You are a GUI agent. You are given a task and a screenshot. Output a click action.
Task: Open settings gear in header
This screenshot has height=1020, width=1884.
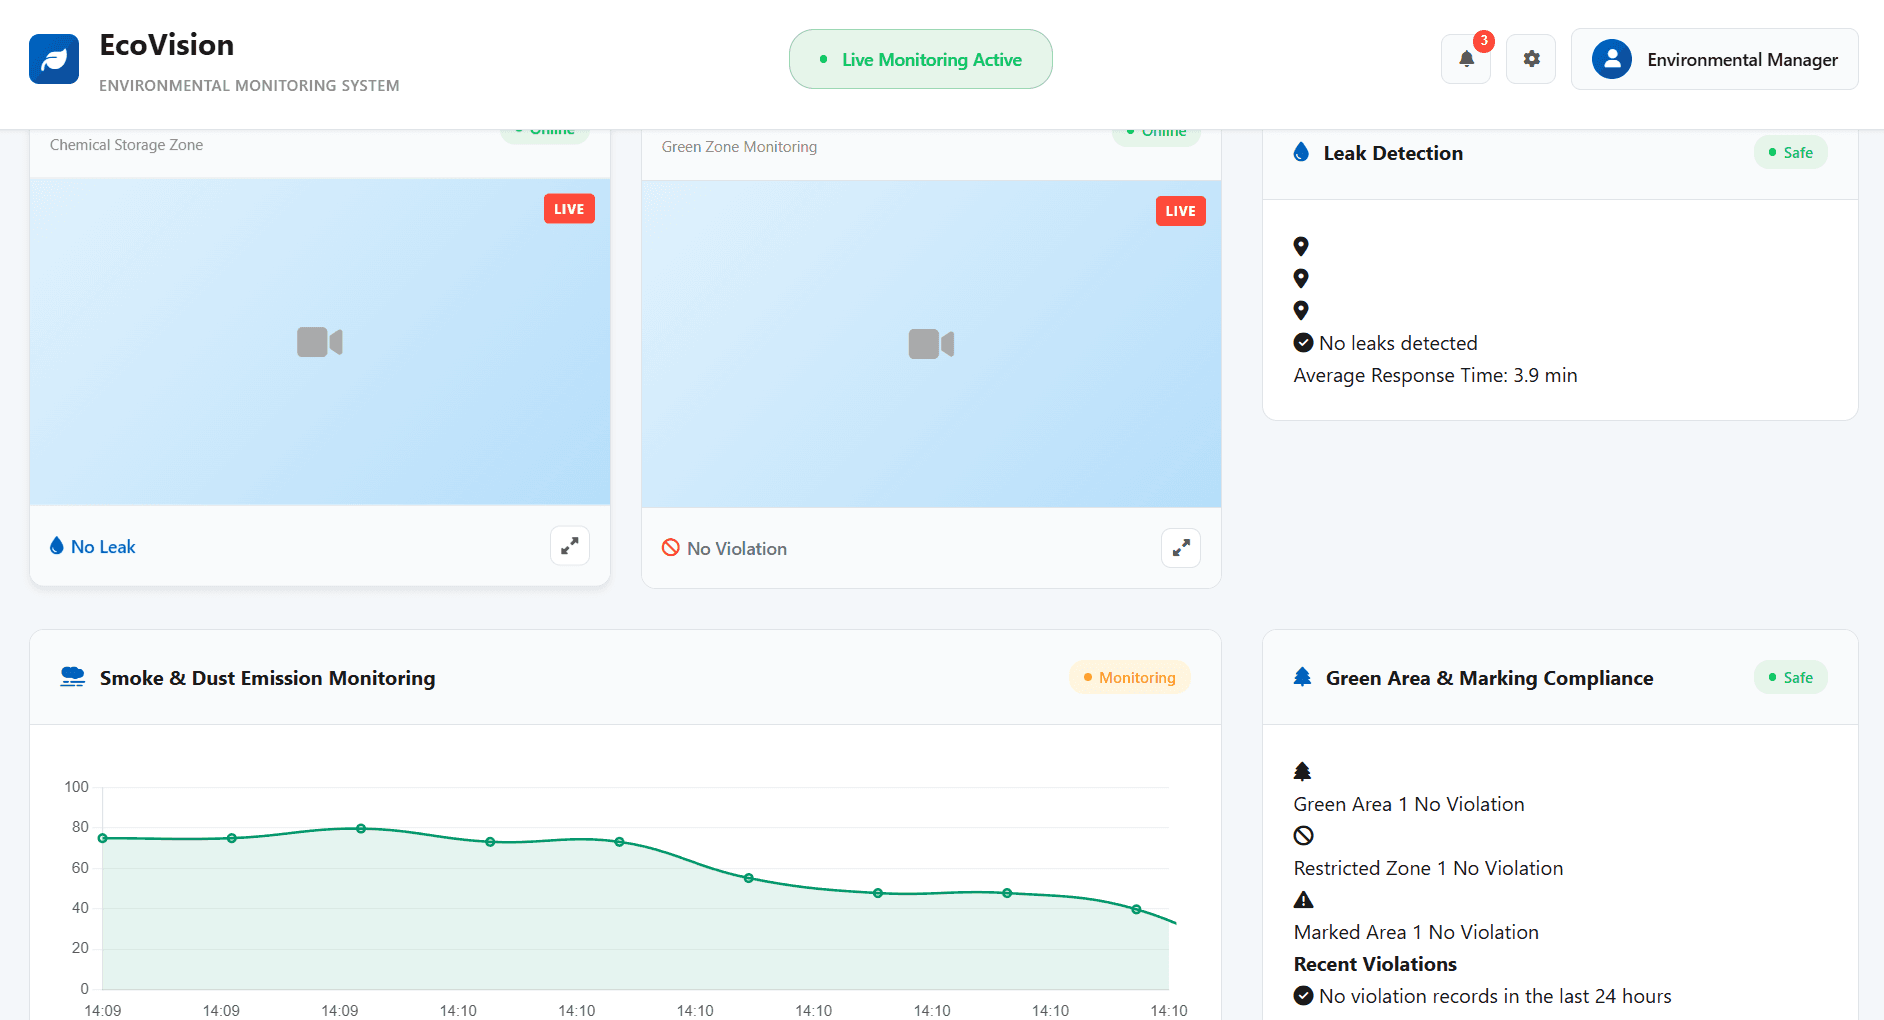tap(1531, 59)
